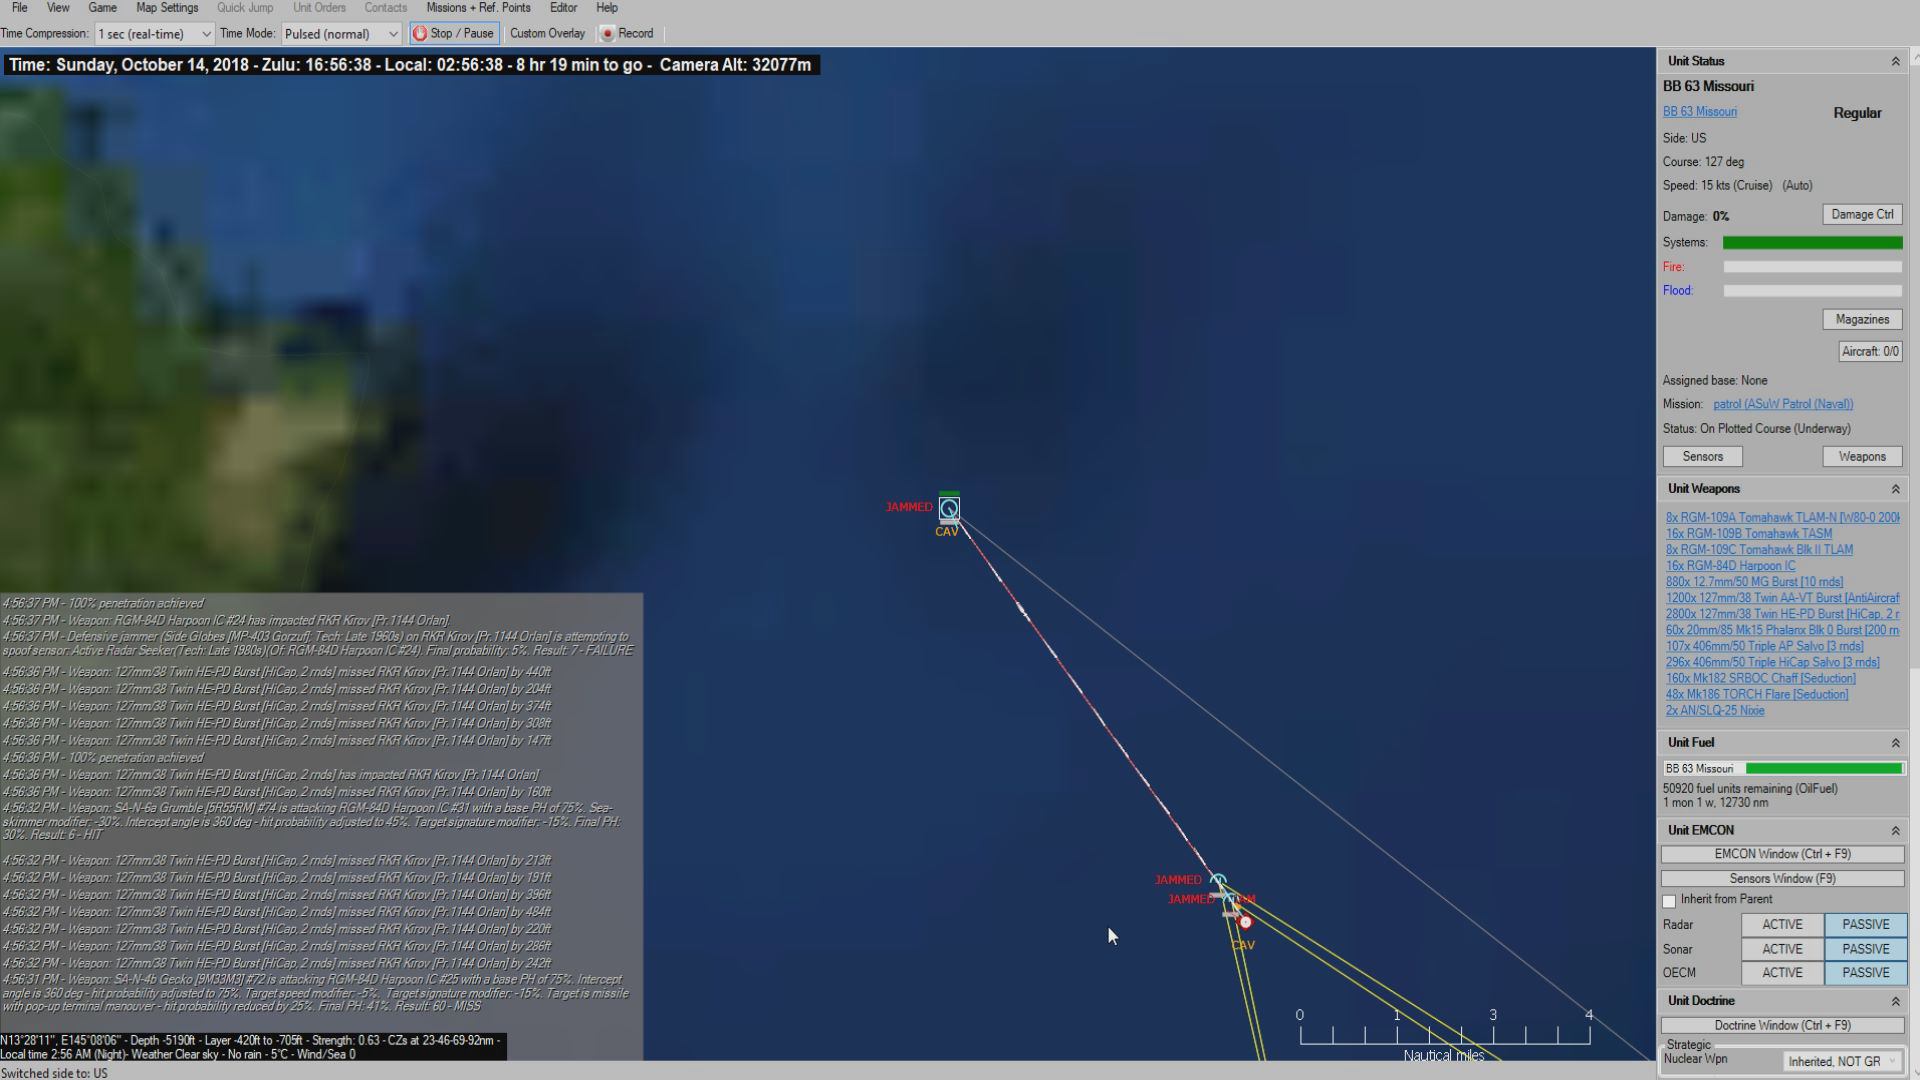
Task: Collapse the Unit Fuel panel chevron
Action: [1895, 743]
